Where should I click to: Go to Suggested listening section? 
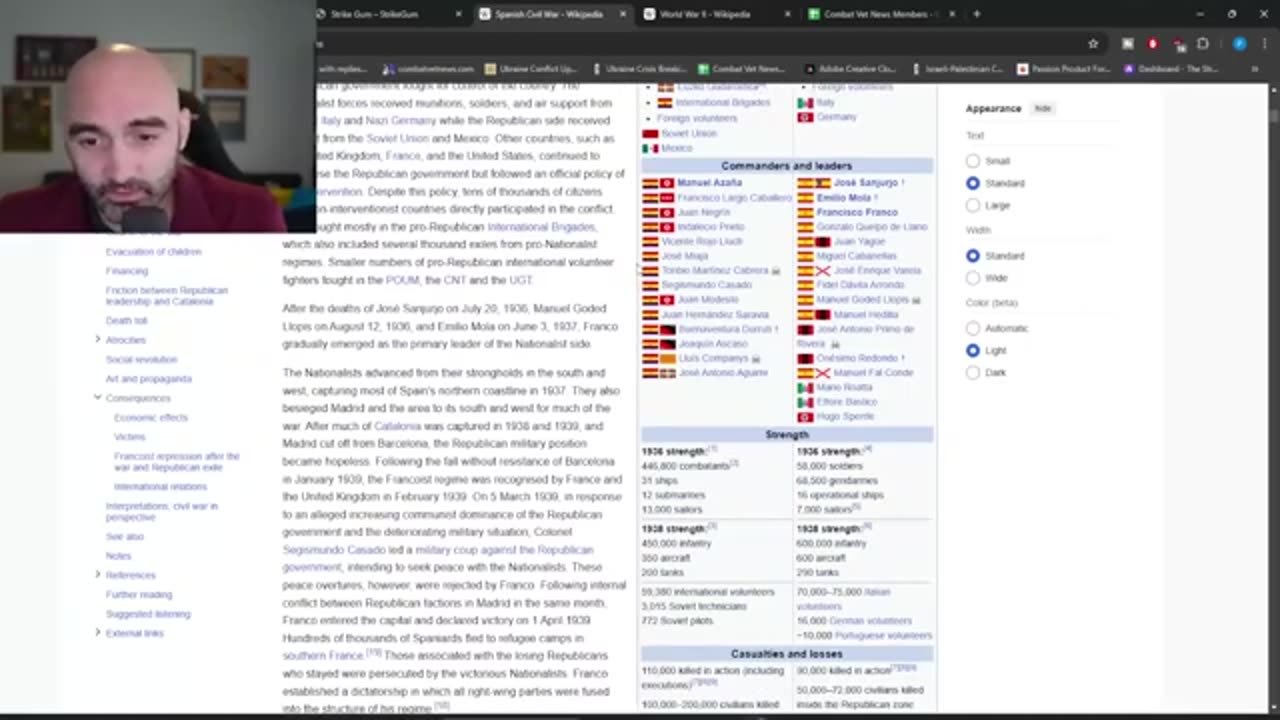pos(148,614)
